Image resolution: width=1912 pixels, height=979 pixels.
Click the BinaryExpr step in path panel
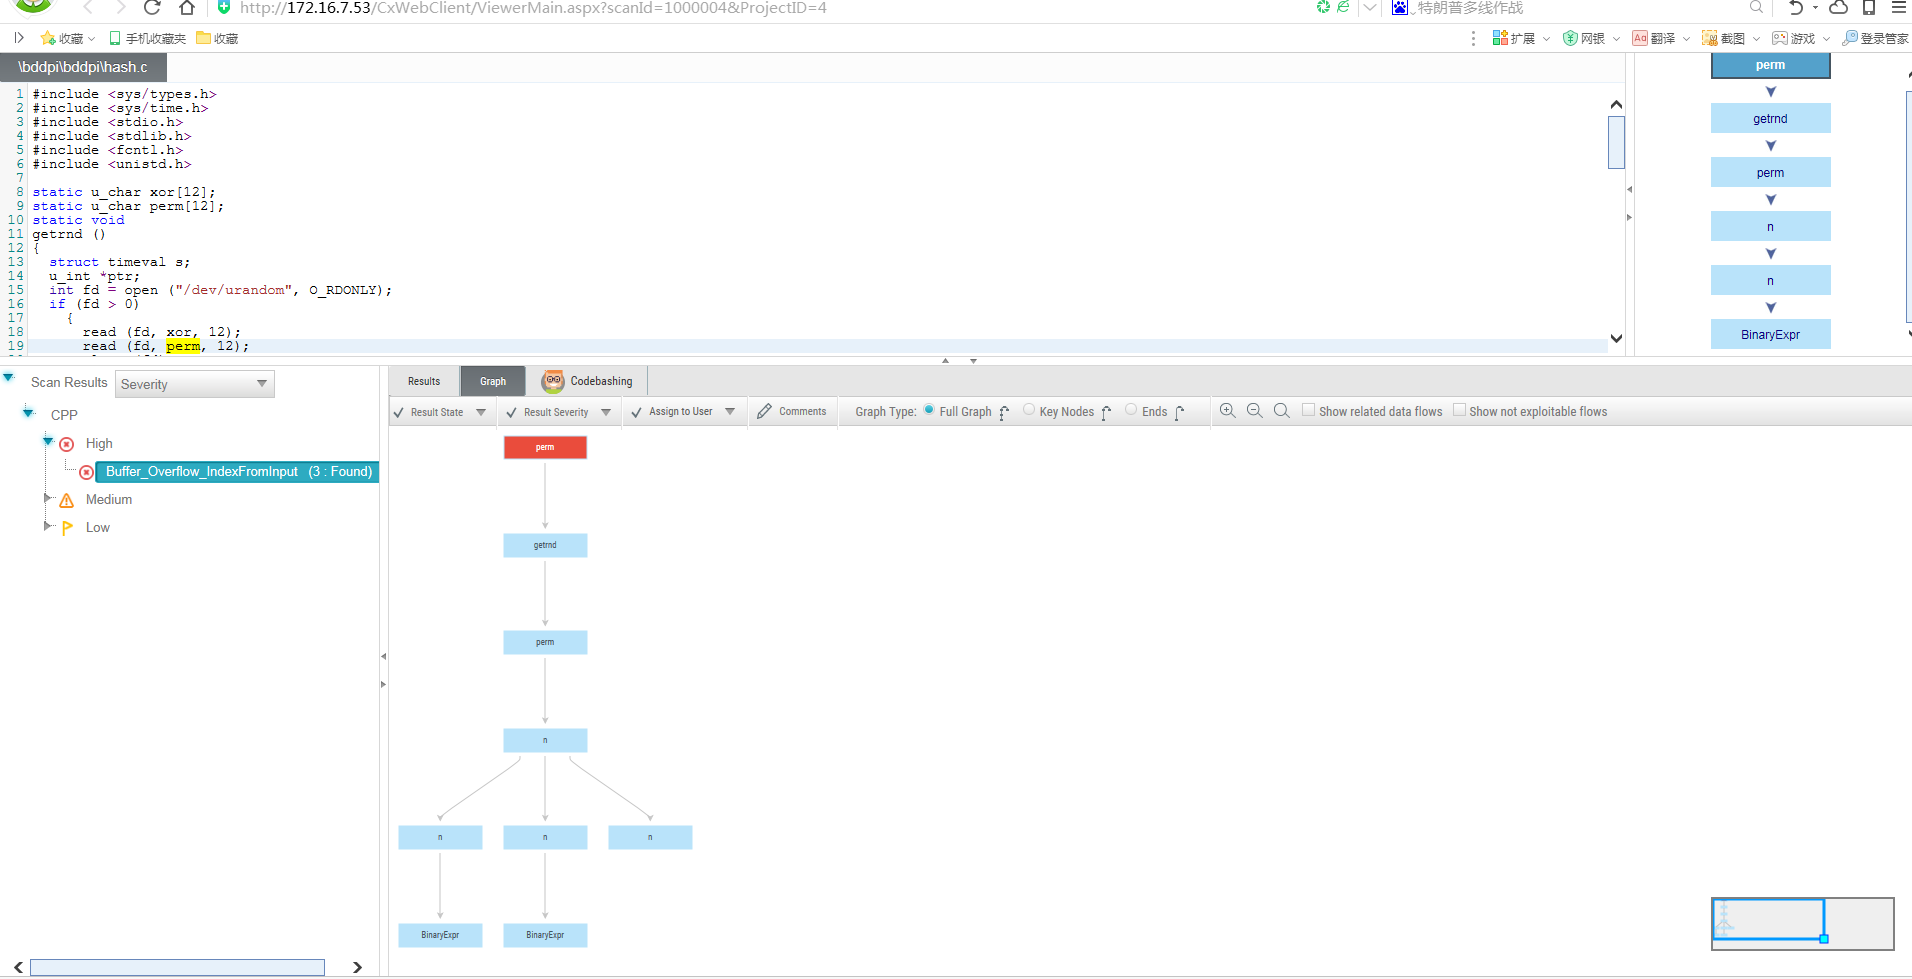[1770, 334]
